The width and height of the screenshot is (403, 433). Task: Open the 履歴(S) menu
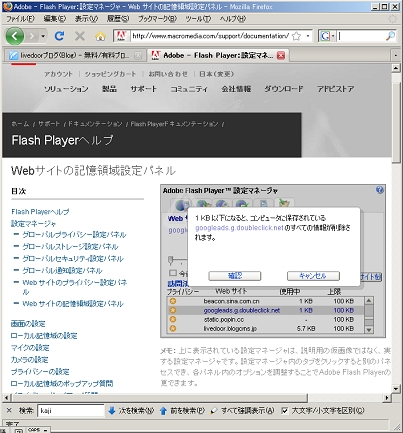coord(118,19)
